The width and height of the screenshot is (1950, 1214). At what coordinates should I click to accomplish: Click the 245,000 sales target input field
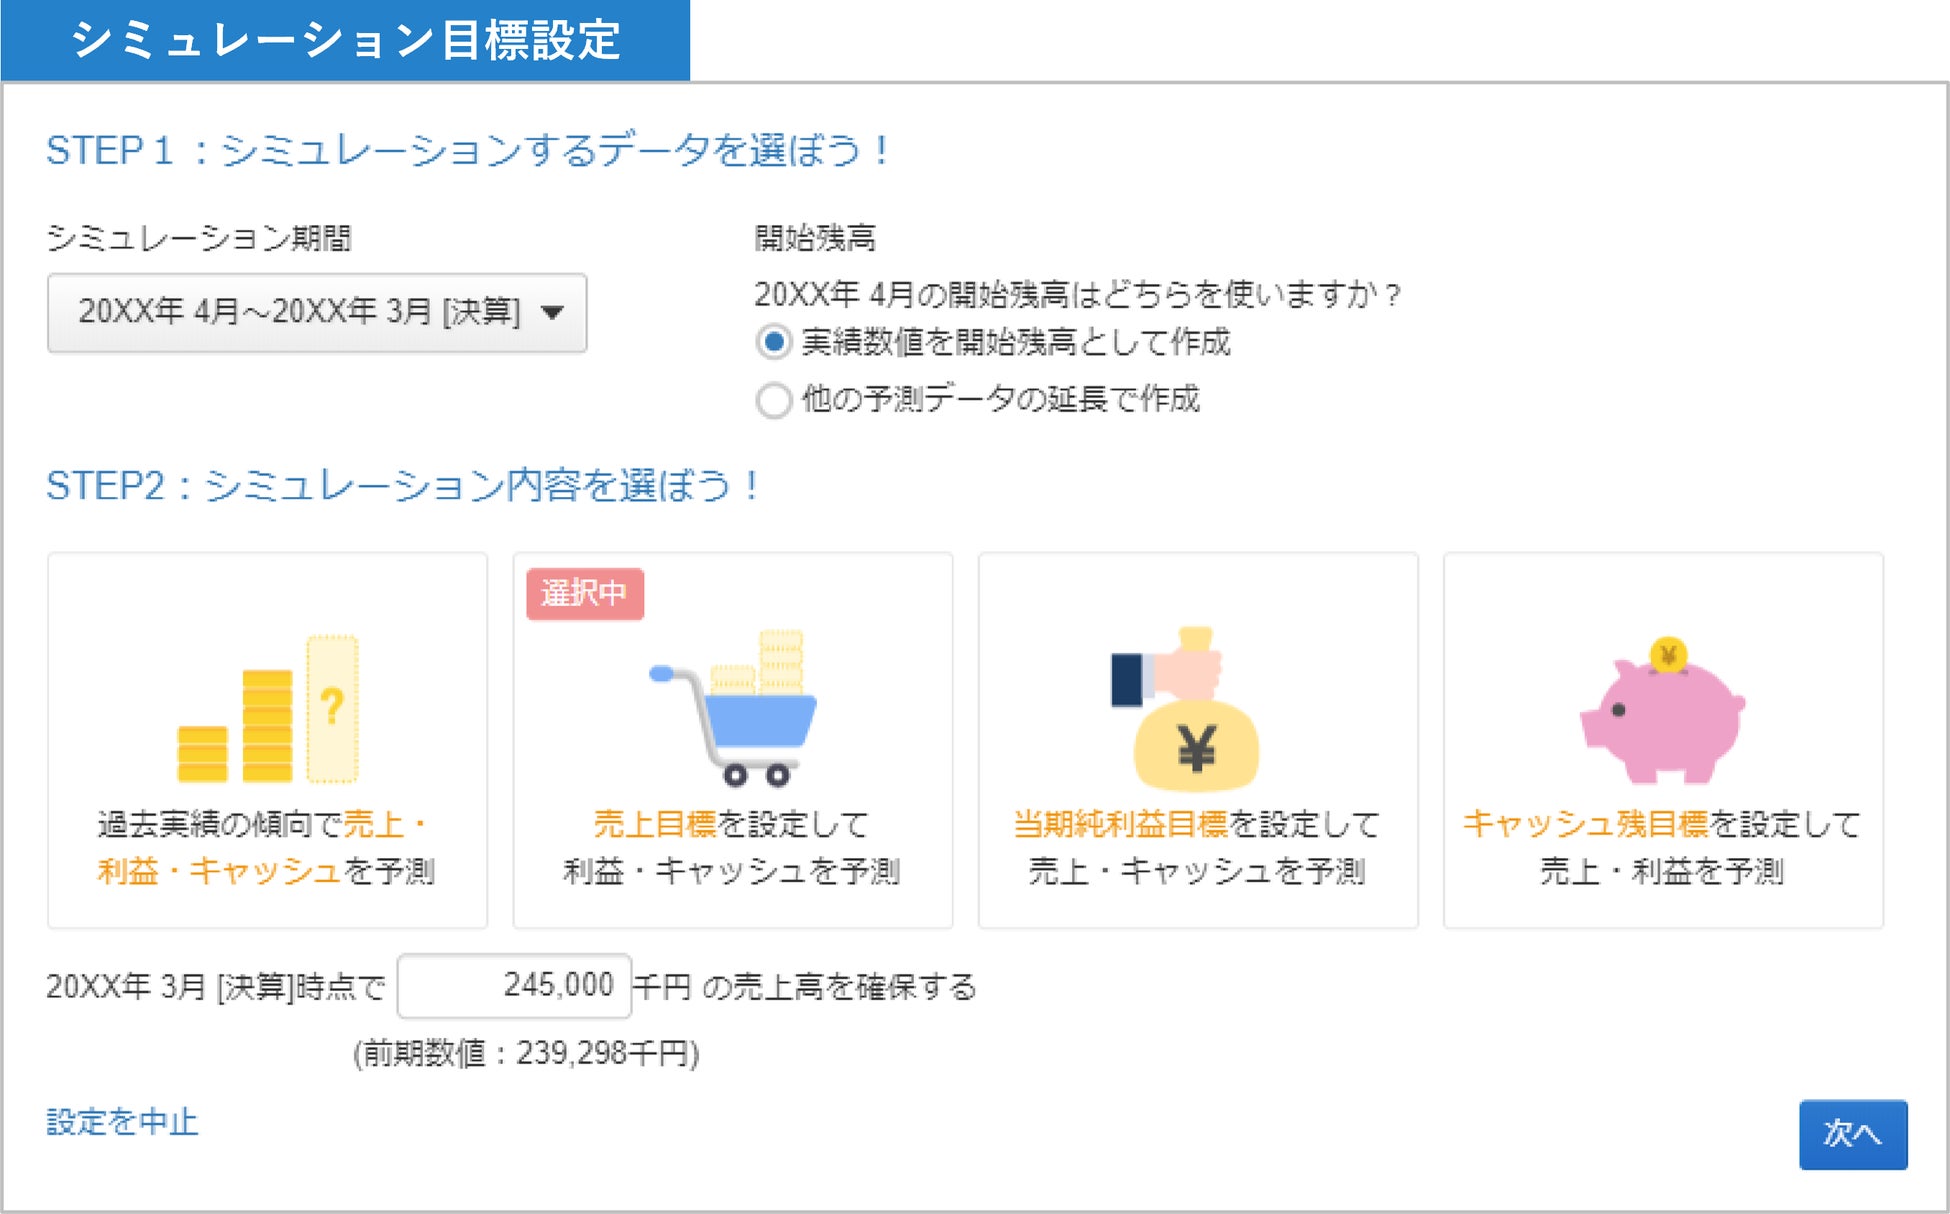pyautogui.click(x=514, y=986)
